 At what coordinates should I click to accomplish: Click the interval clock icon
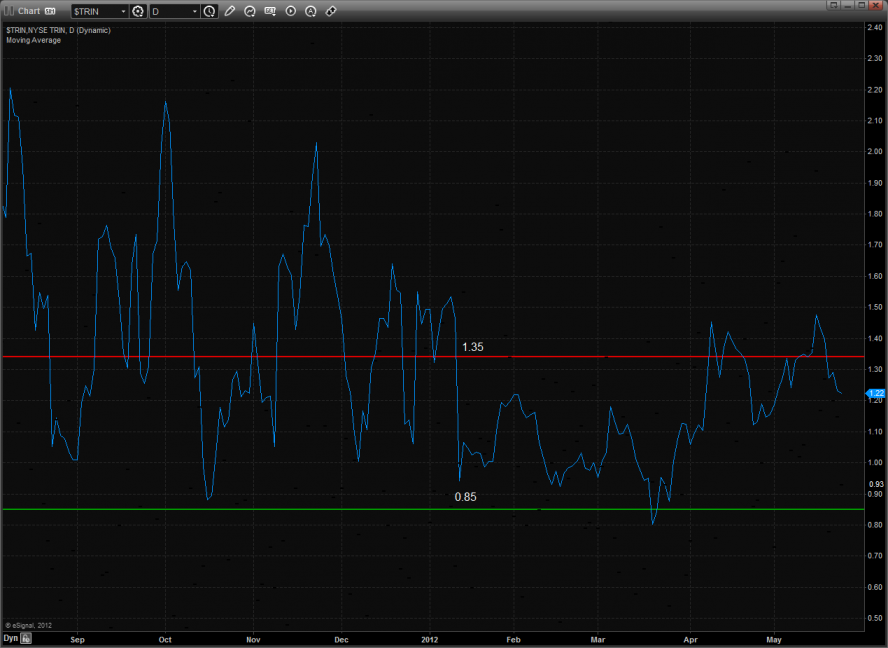tap(209, 11)
